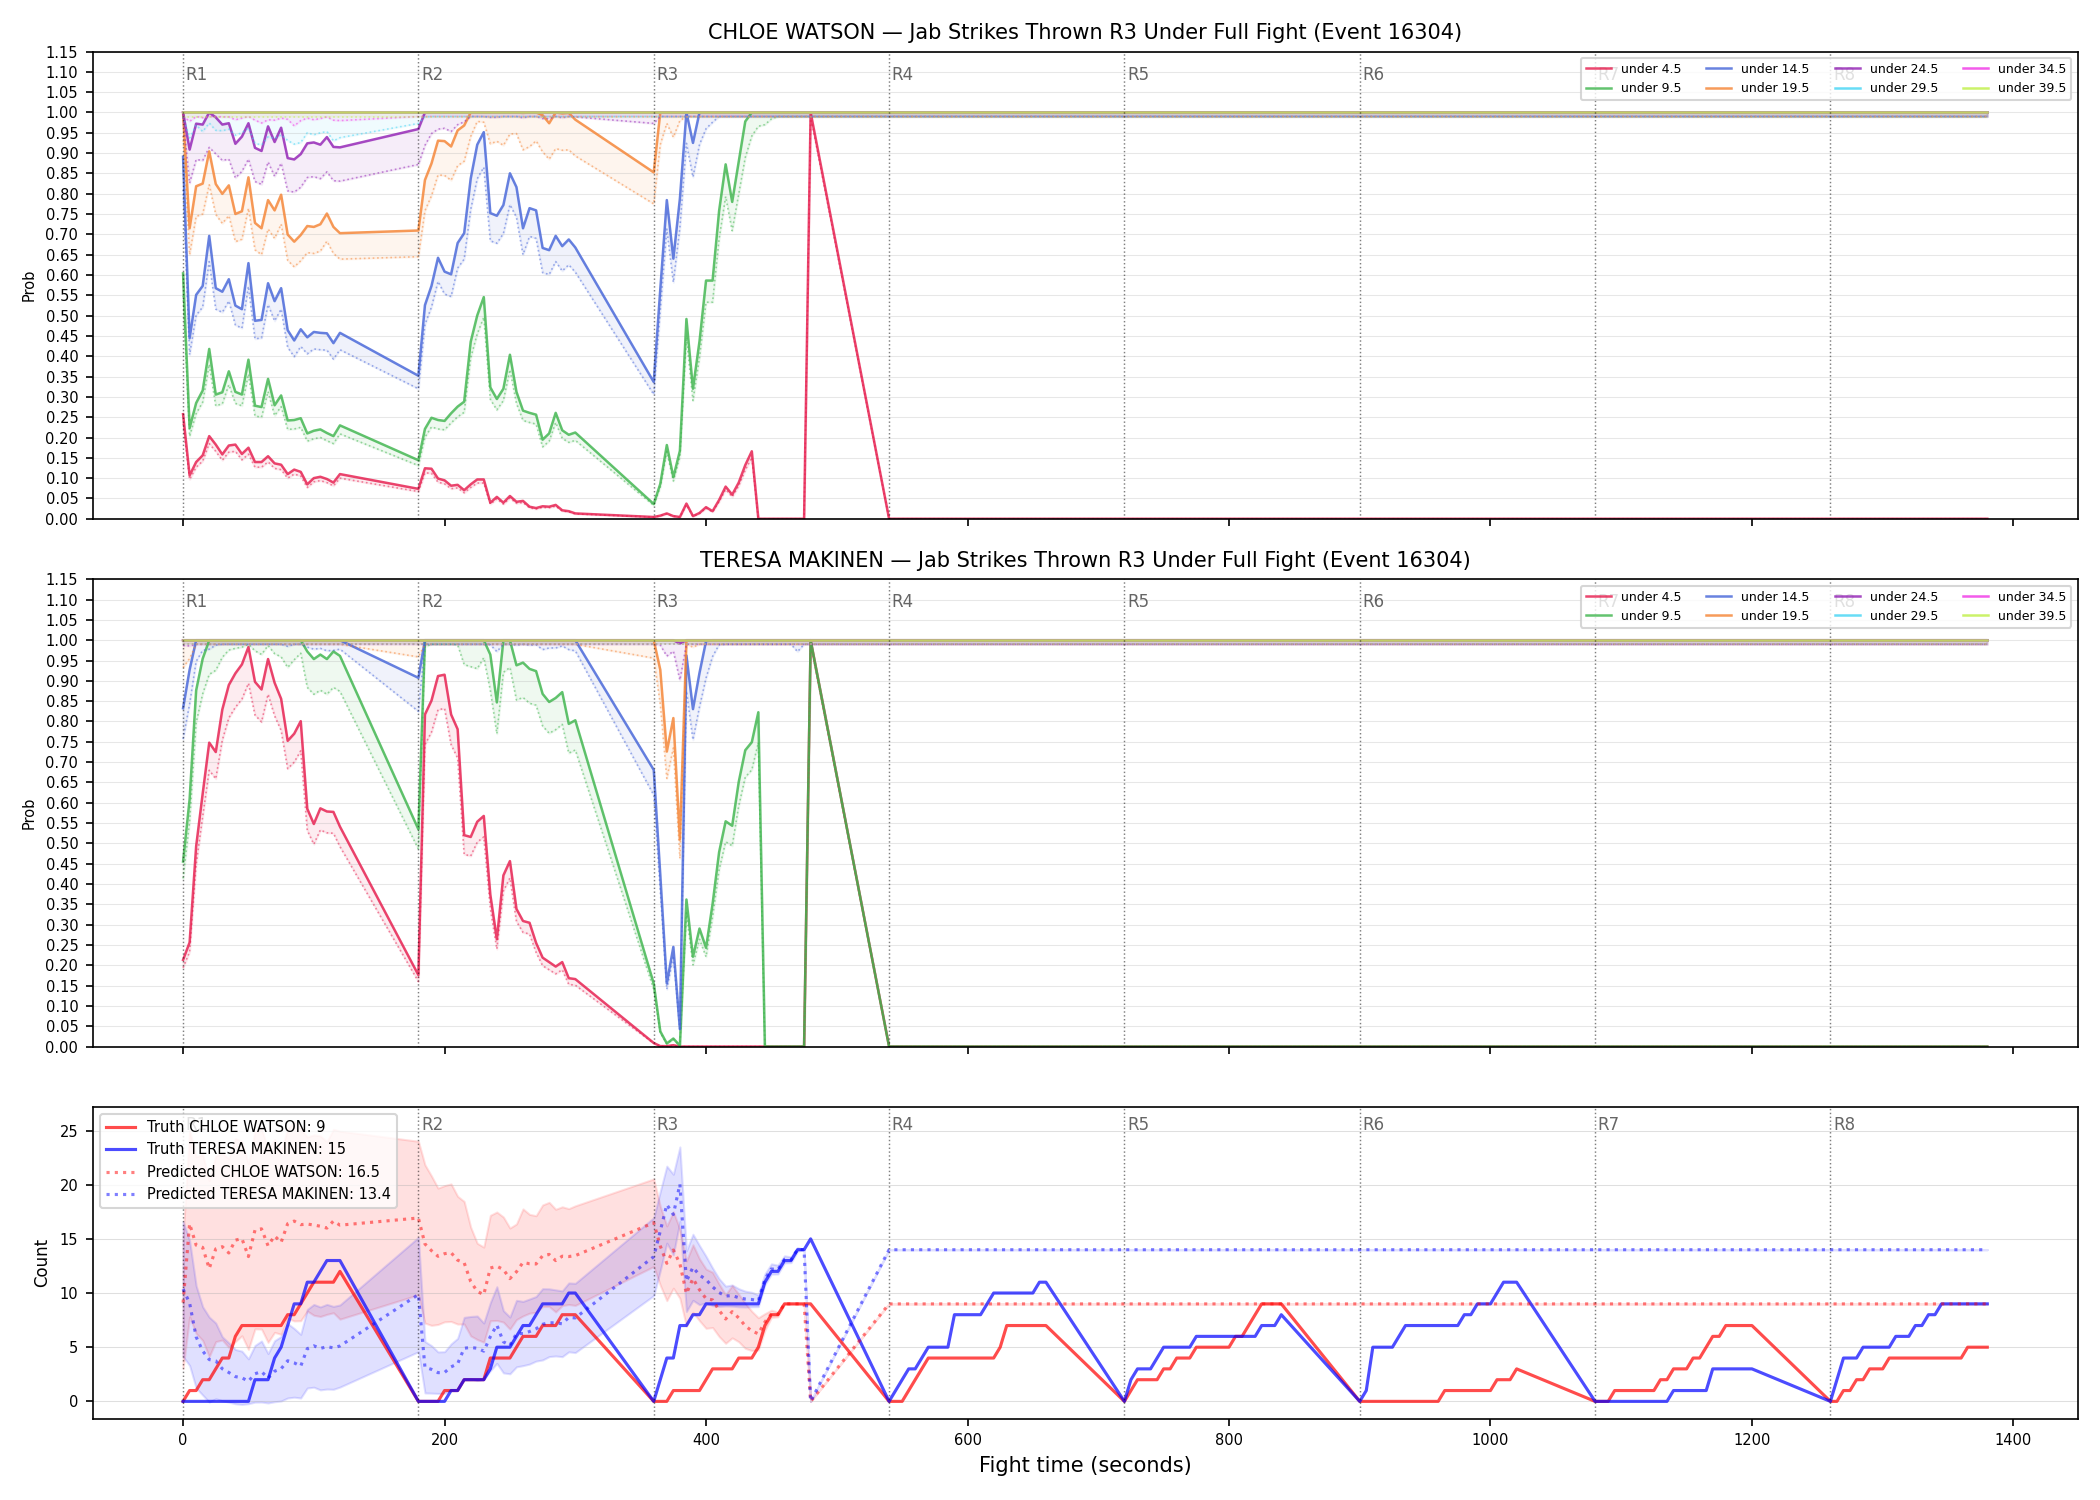Click the R2 round label in the Count chart
Screen dimensions: 2100x1500
(432, 1124)
